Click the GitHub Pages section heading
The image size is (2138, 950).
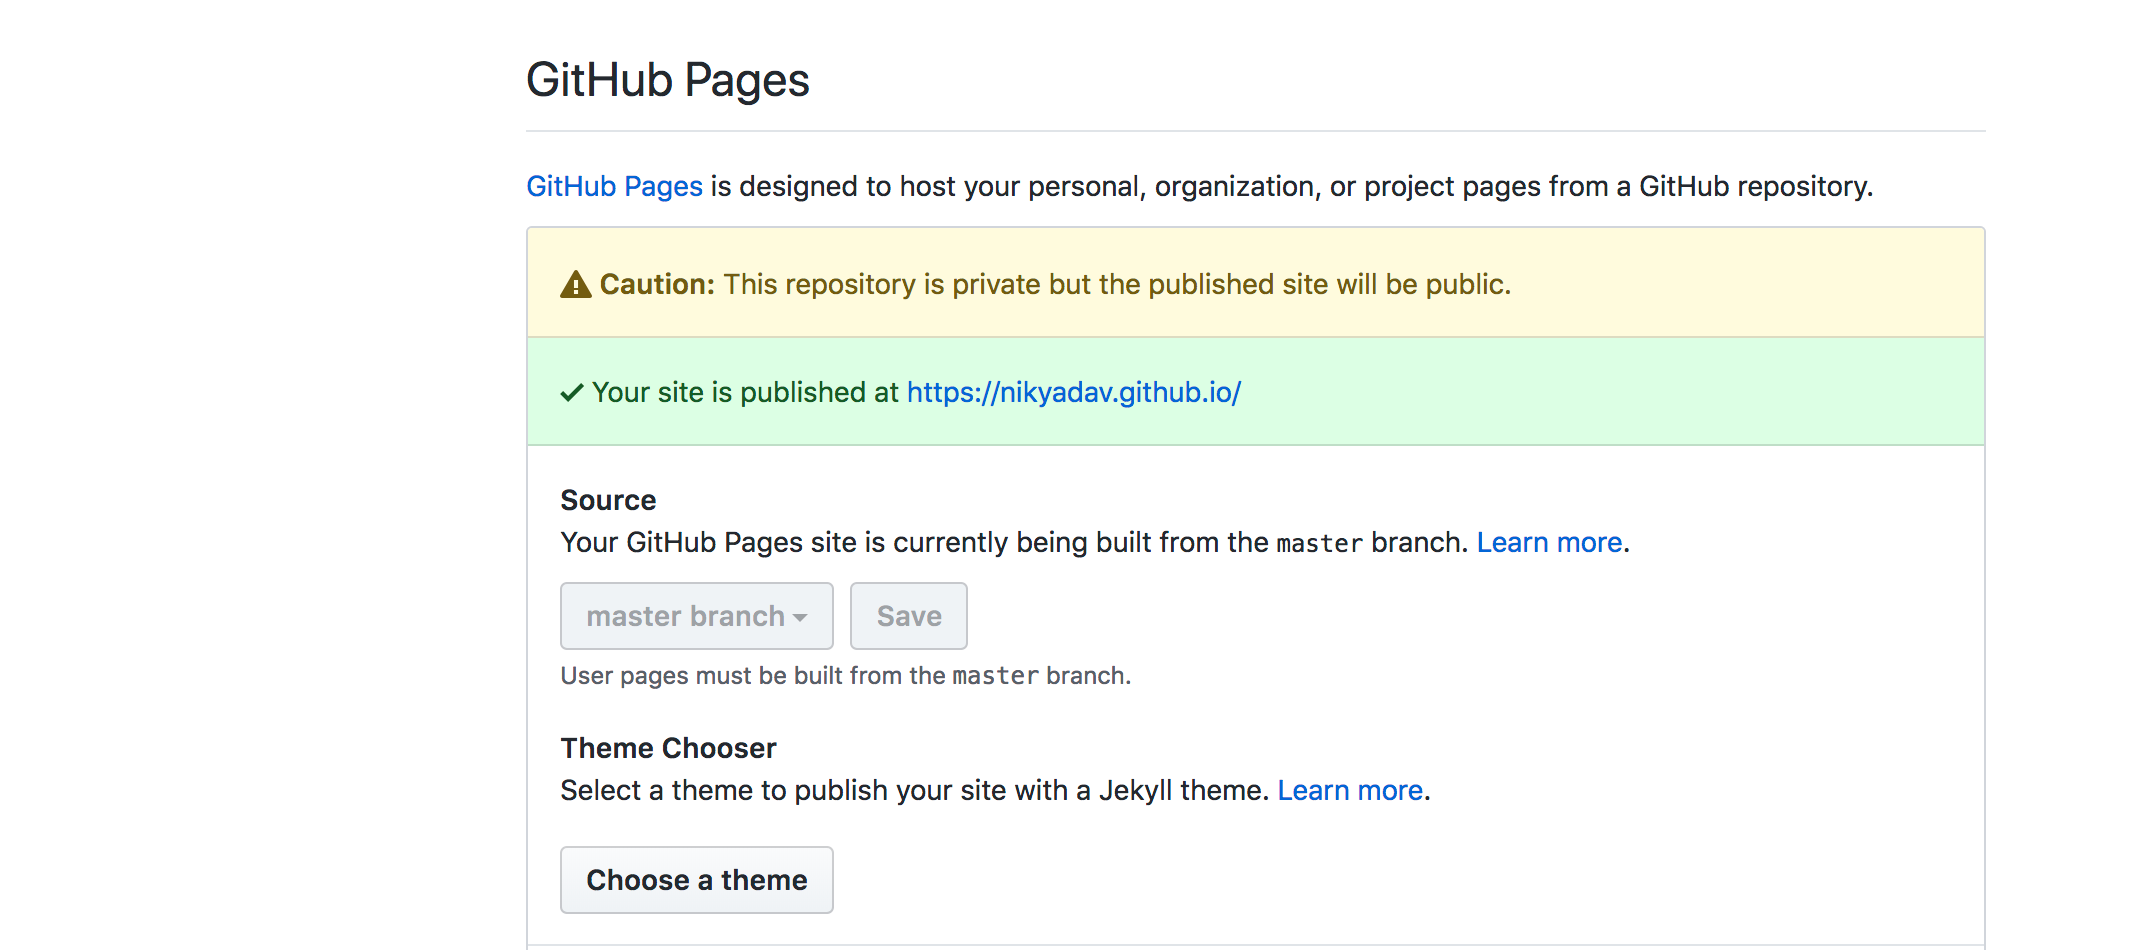[x=667, y=80]
